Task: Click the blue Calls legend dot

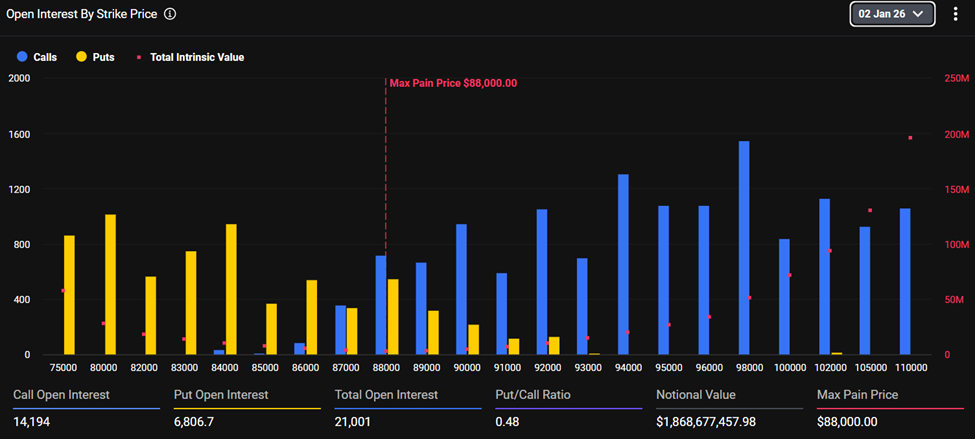Action: click(21, 57)
